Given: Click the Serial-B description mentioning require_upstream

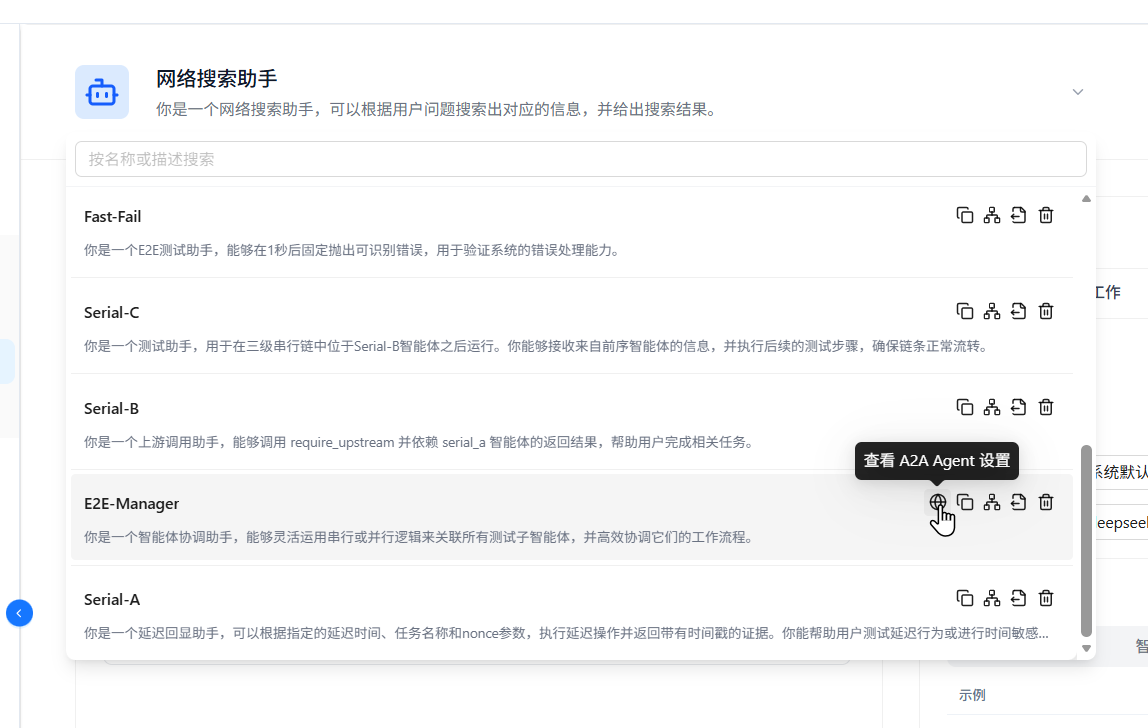Looking at the screenshot, I should [420, 442].
